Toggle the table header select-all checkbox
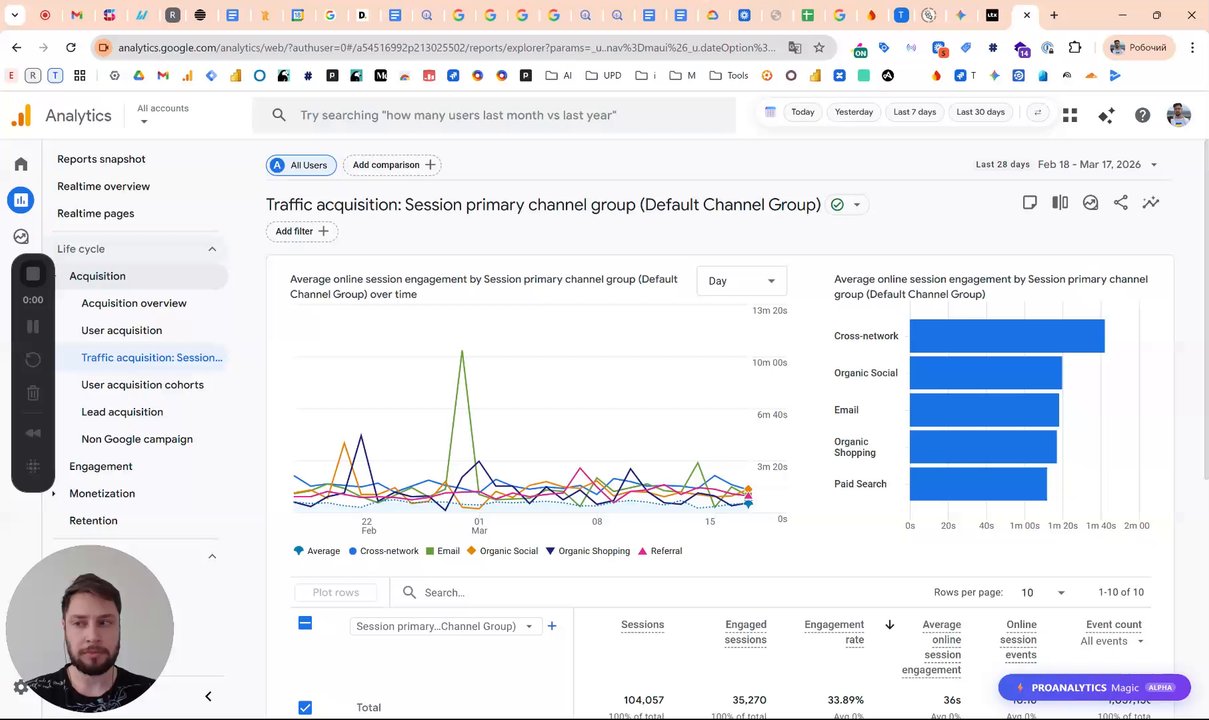 pos(305,623)
